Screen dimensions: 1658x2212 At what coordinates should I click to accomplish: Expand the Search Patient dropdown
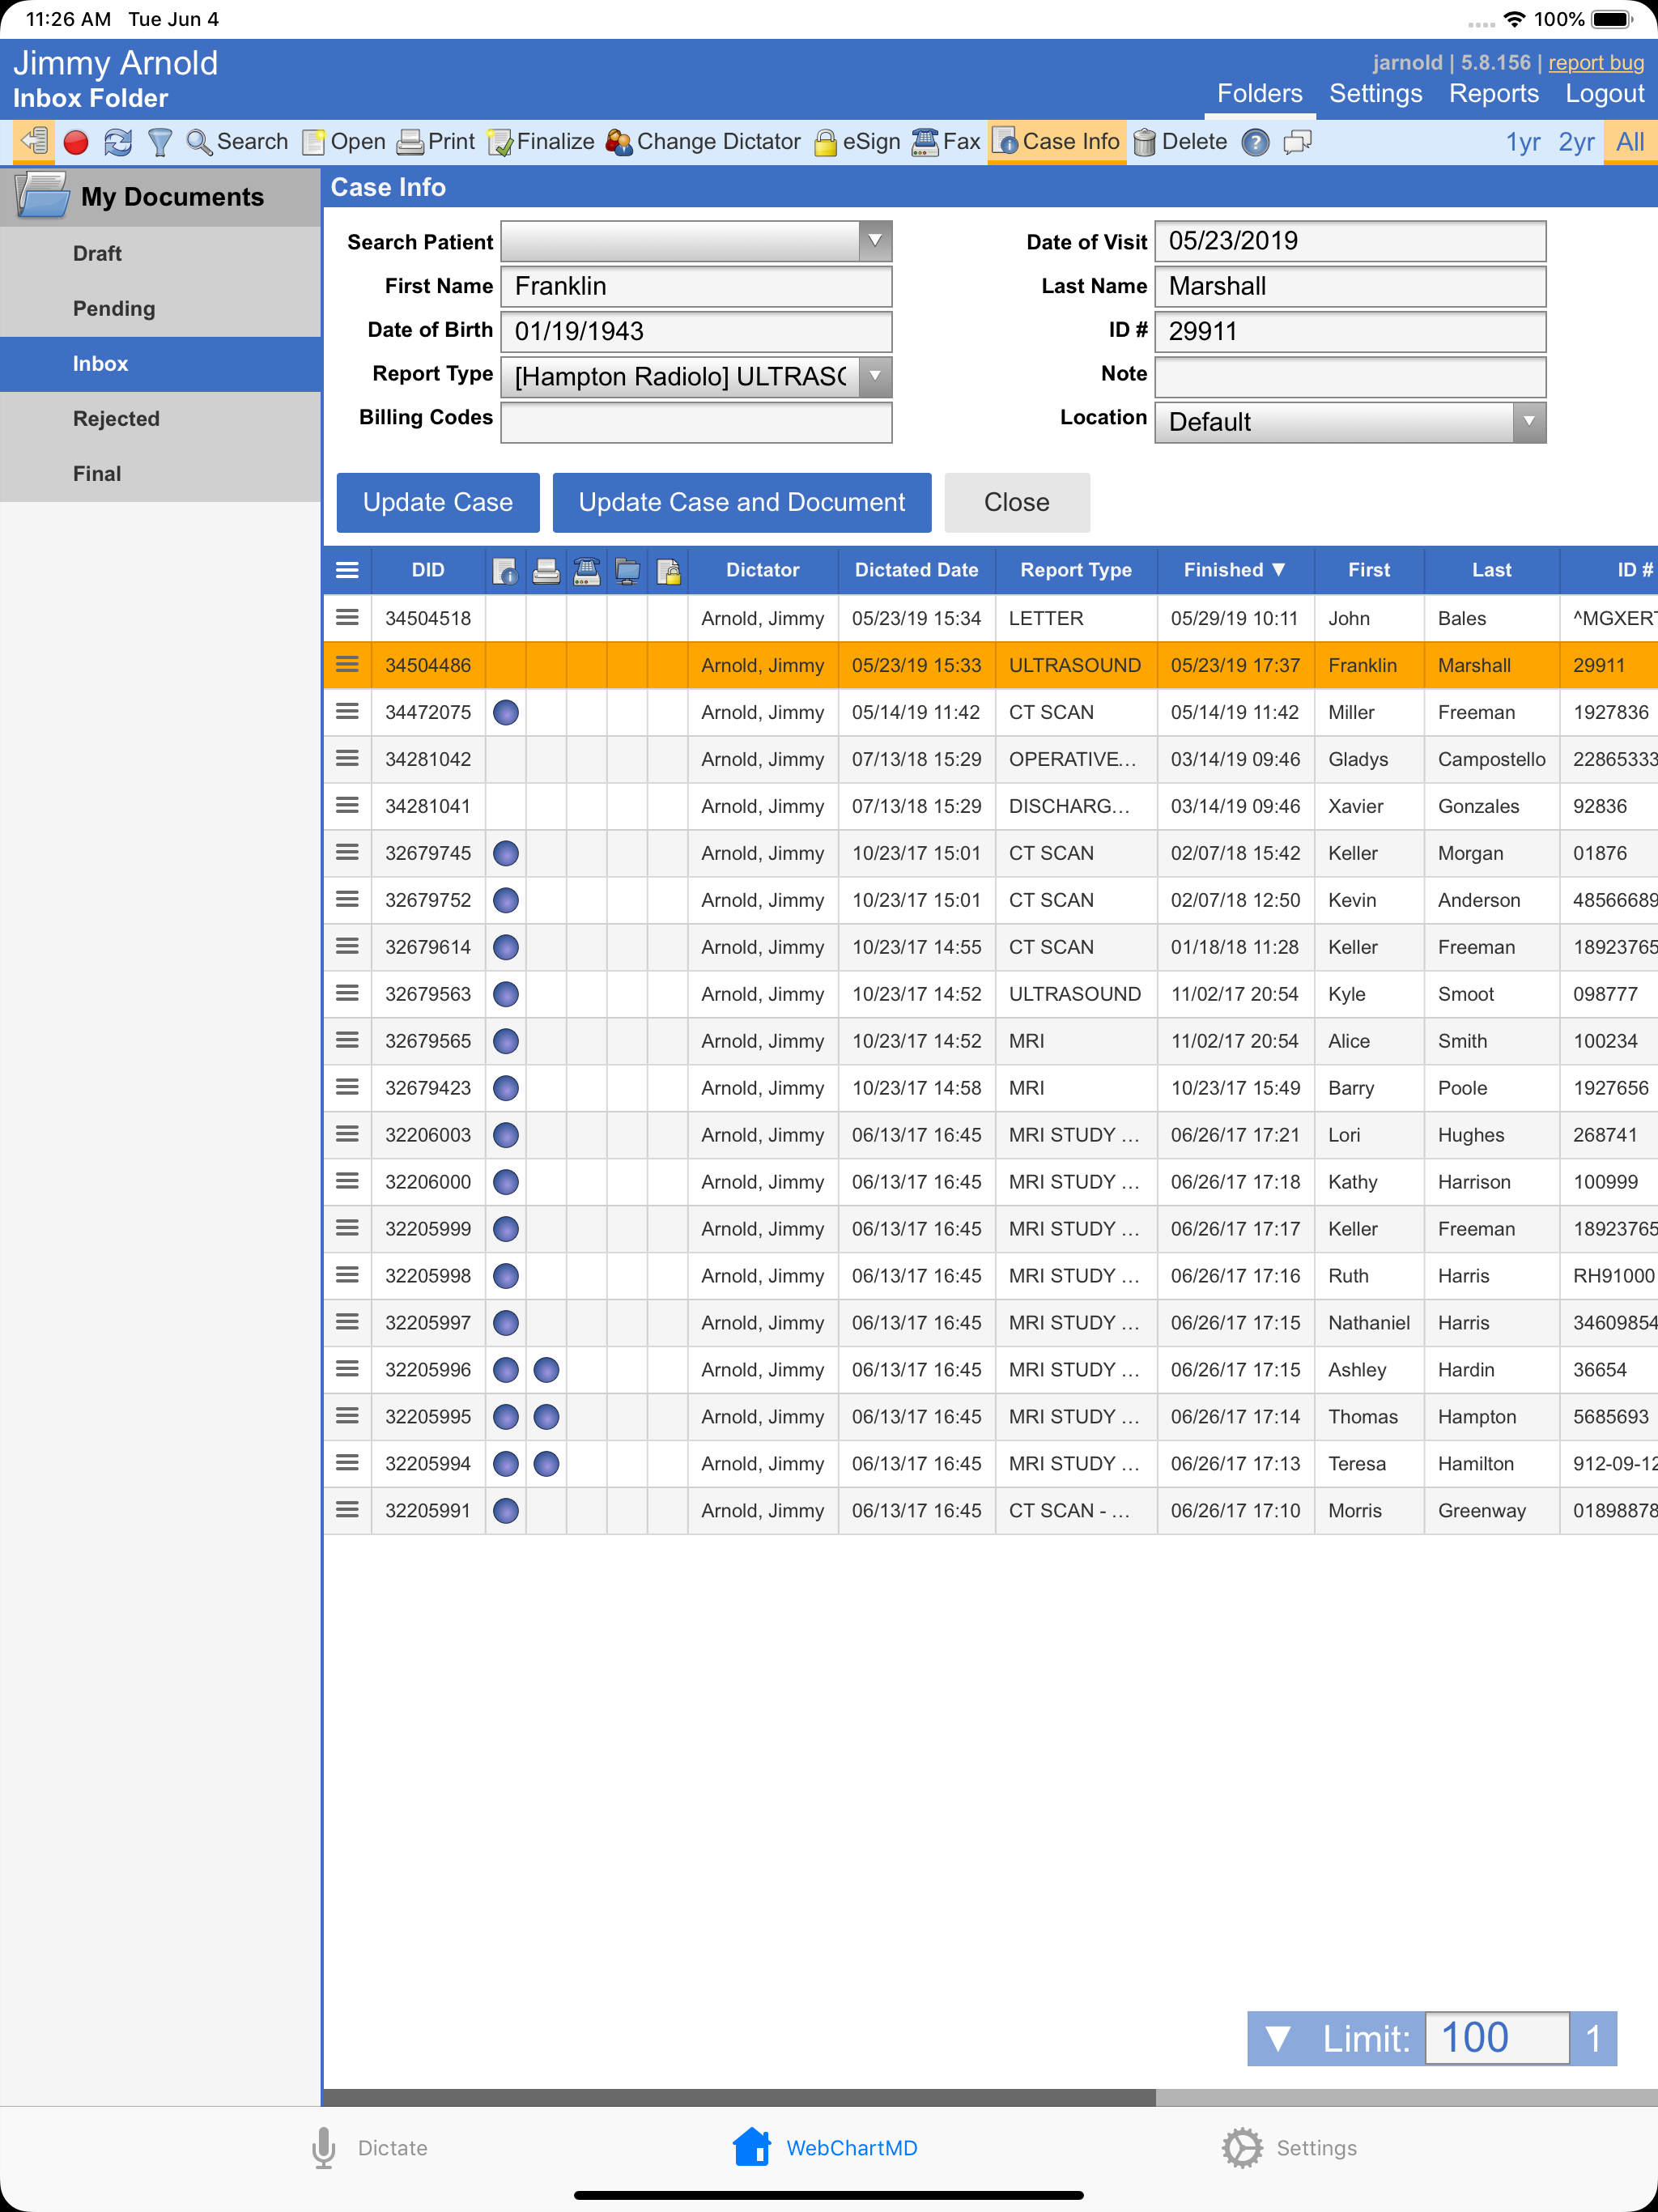click(x=875, y=241)
